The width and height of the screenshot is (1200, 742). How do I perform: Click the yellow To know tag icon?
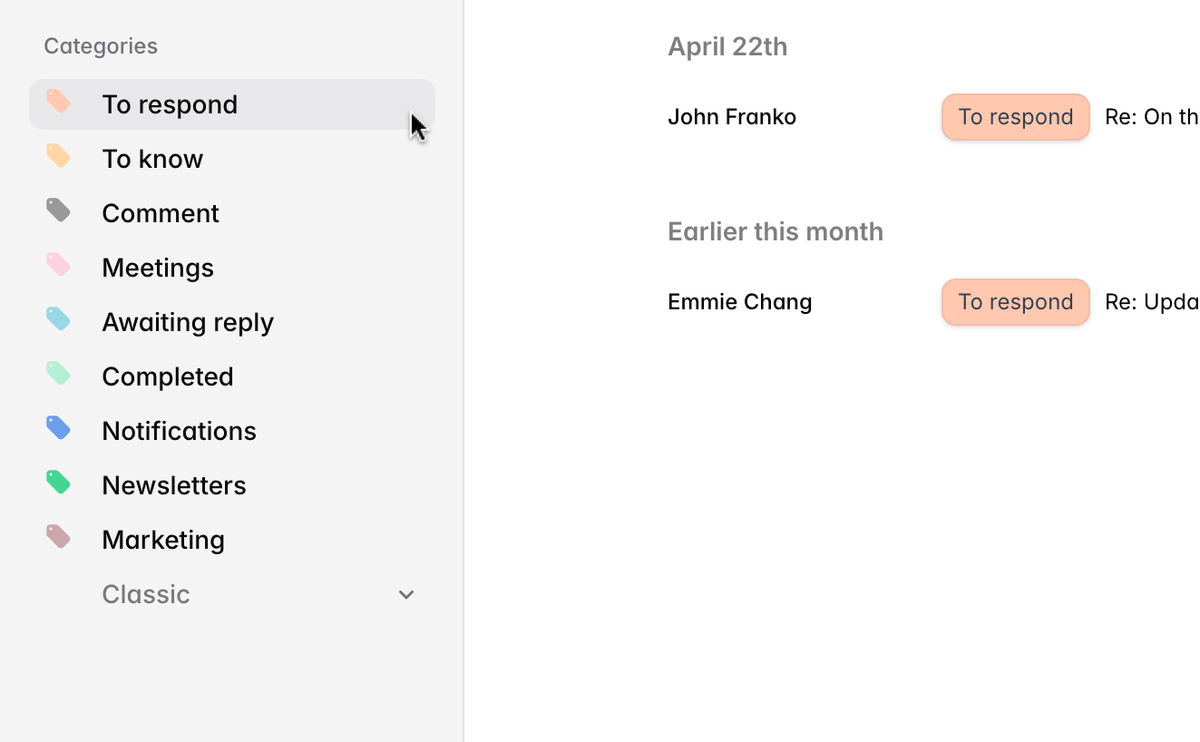(58, 156)
